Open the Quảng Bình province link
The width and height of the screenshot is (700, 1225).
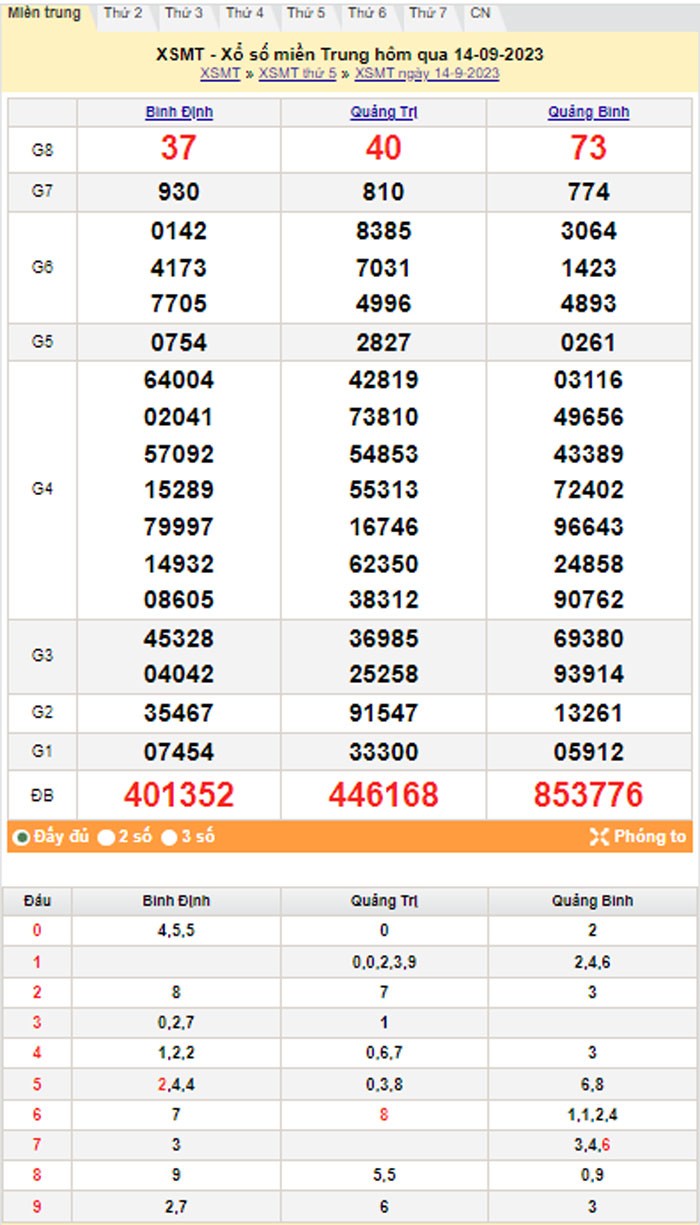(589, 113)
